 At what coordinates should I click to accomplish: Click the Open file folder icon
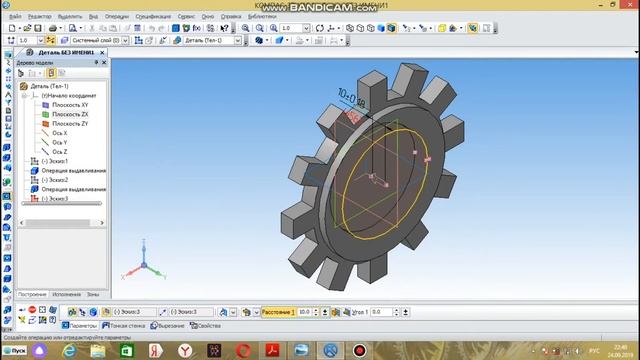pos(27,28)
